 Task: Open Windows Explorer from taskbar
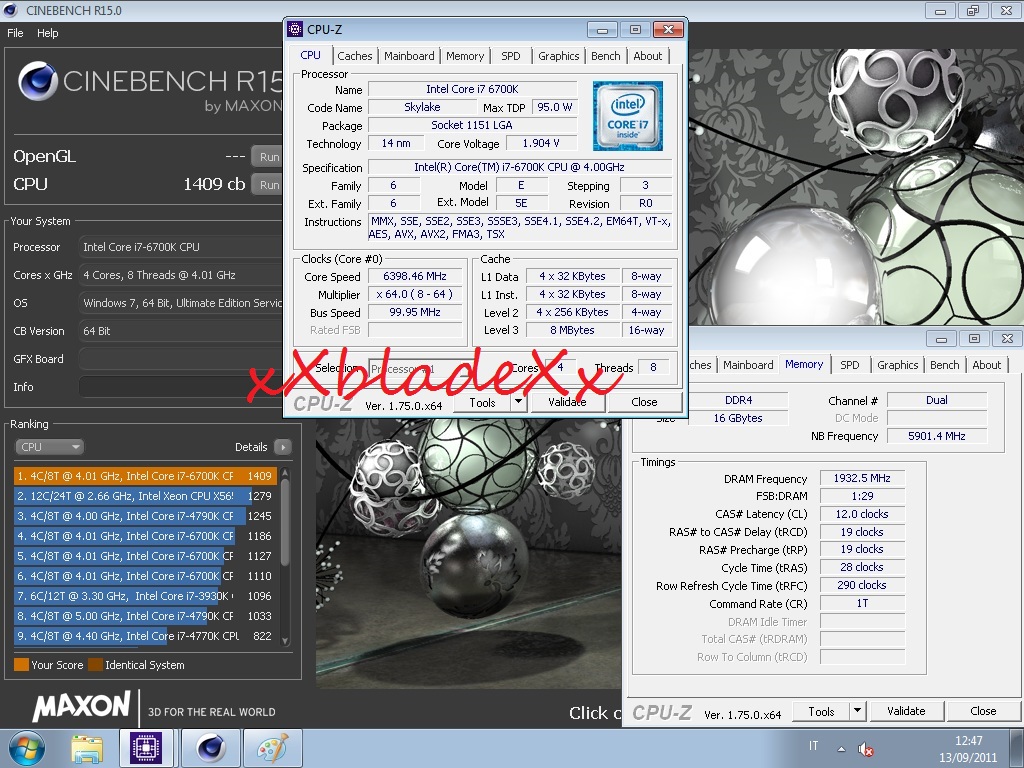point(87,748)
